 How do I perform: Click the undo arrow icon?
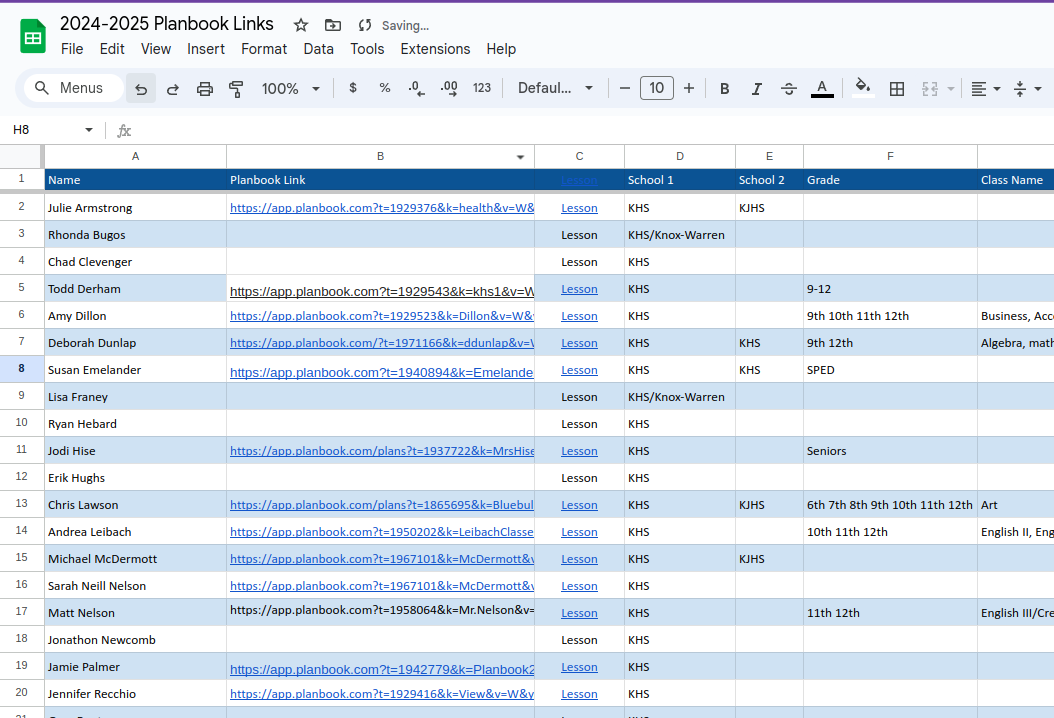click(x=141, y=88)
